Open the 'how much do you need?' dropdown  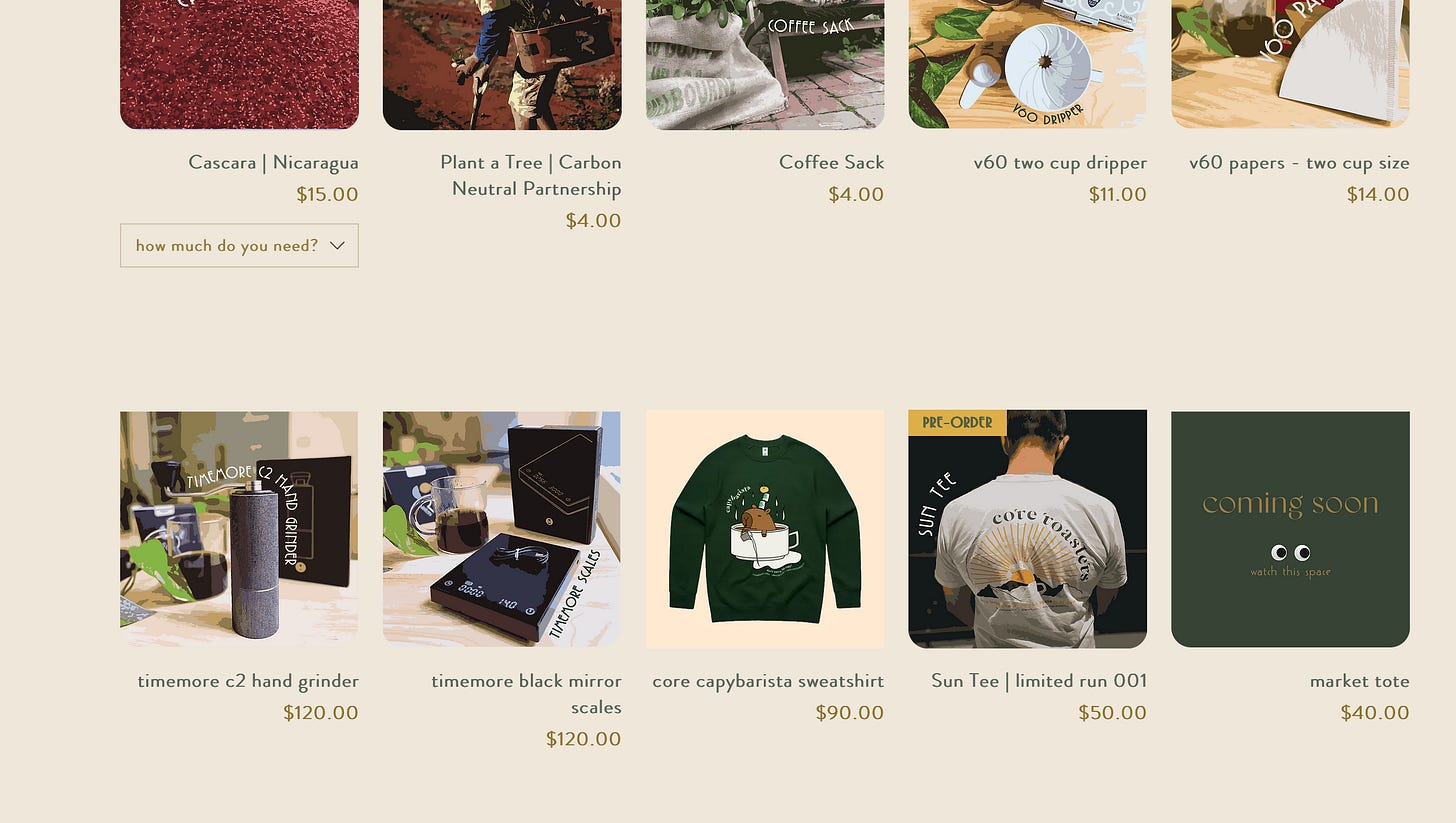[x=239, y=245]
